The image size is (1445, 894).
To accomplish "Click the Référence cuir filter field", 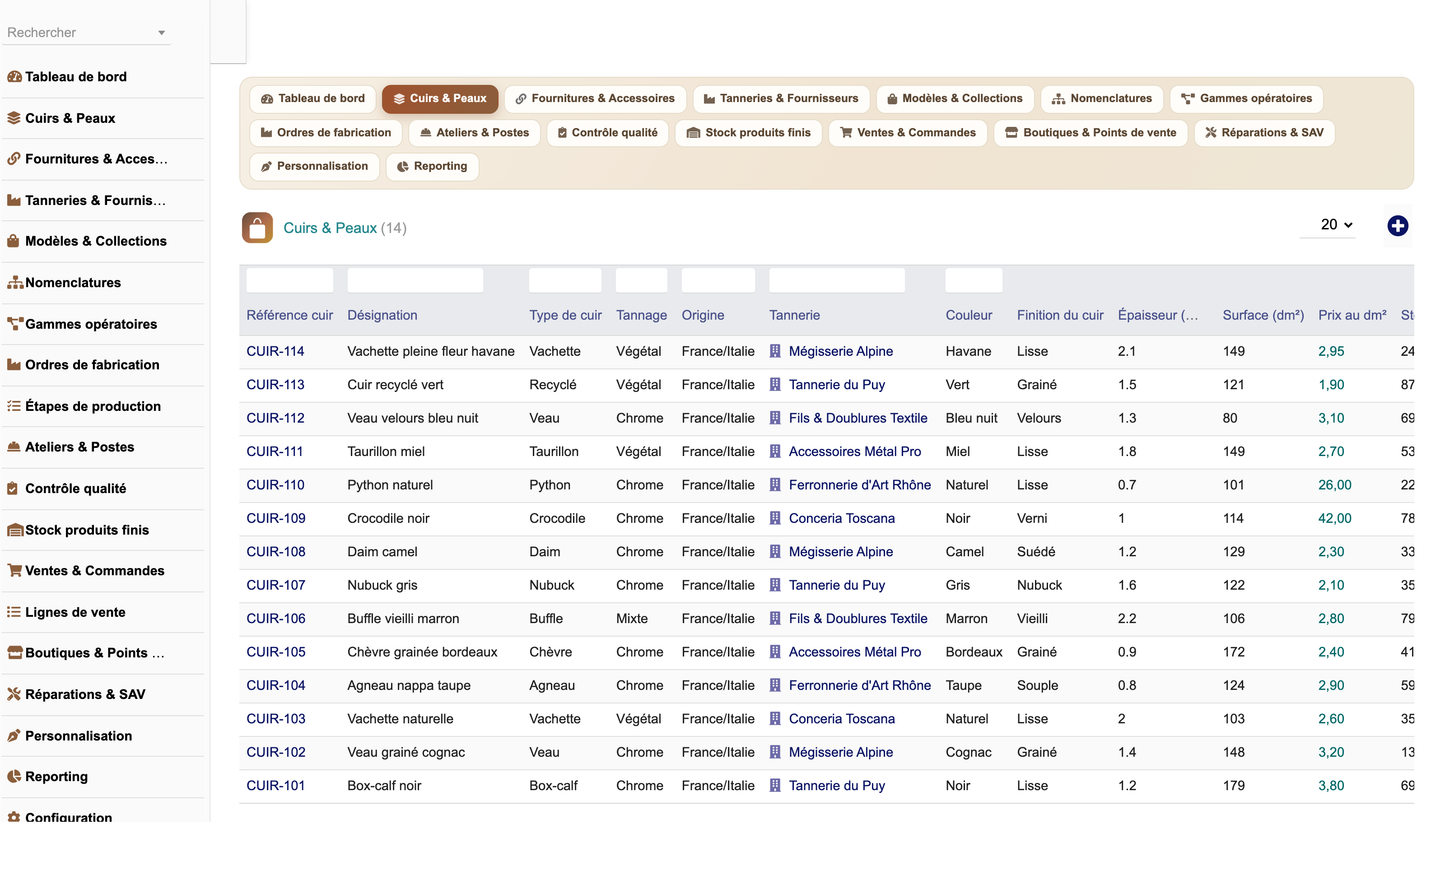I will pos(290,280).
